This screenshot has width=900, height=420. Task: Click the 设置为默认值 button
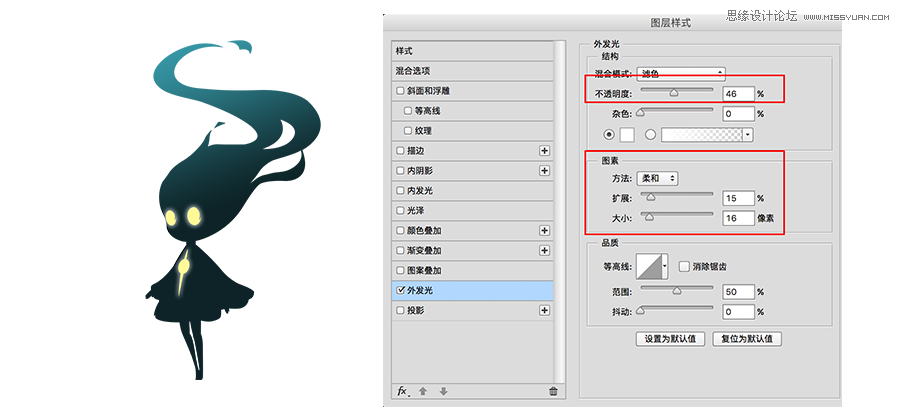pyautogui.click(x=670, y=339)
